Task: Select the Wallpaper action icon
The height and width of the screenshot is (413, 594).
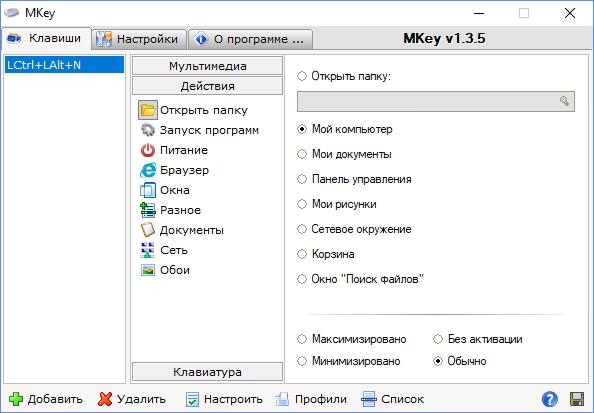Action: point(148,270)
